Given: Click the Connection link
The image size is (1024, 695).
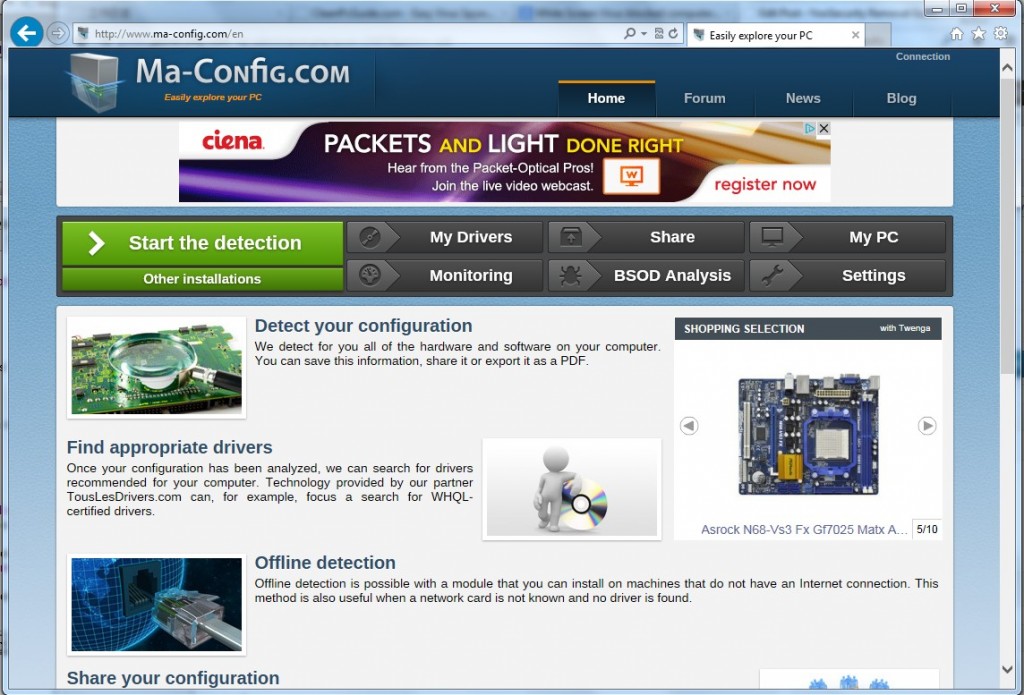Looking at the screenshot, I should 922,57.
